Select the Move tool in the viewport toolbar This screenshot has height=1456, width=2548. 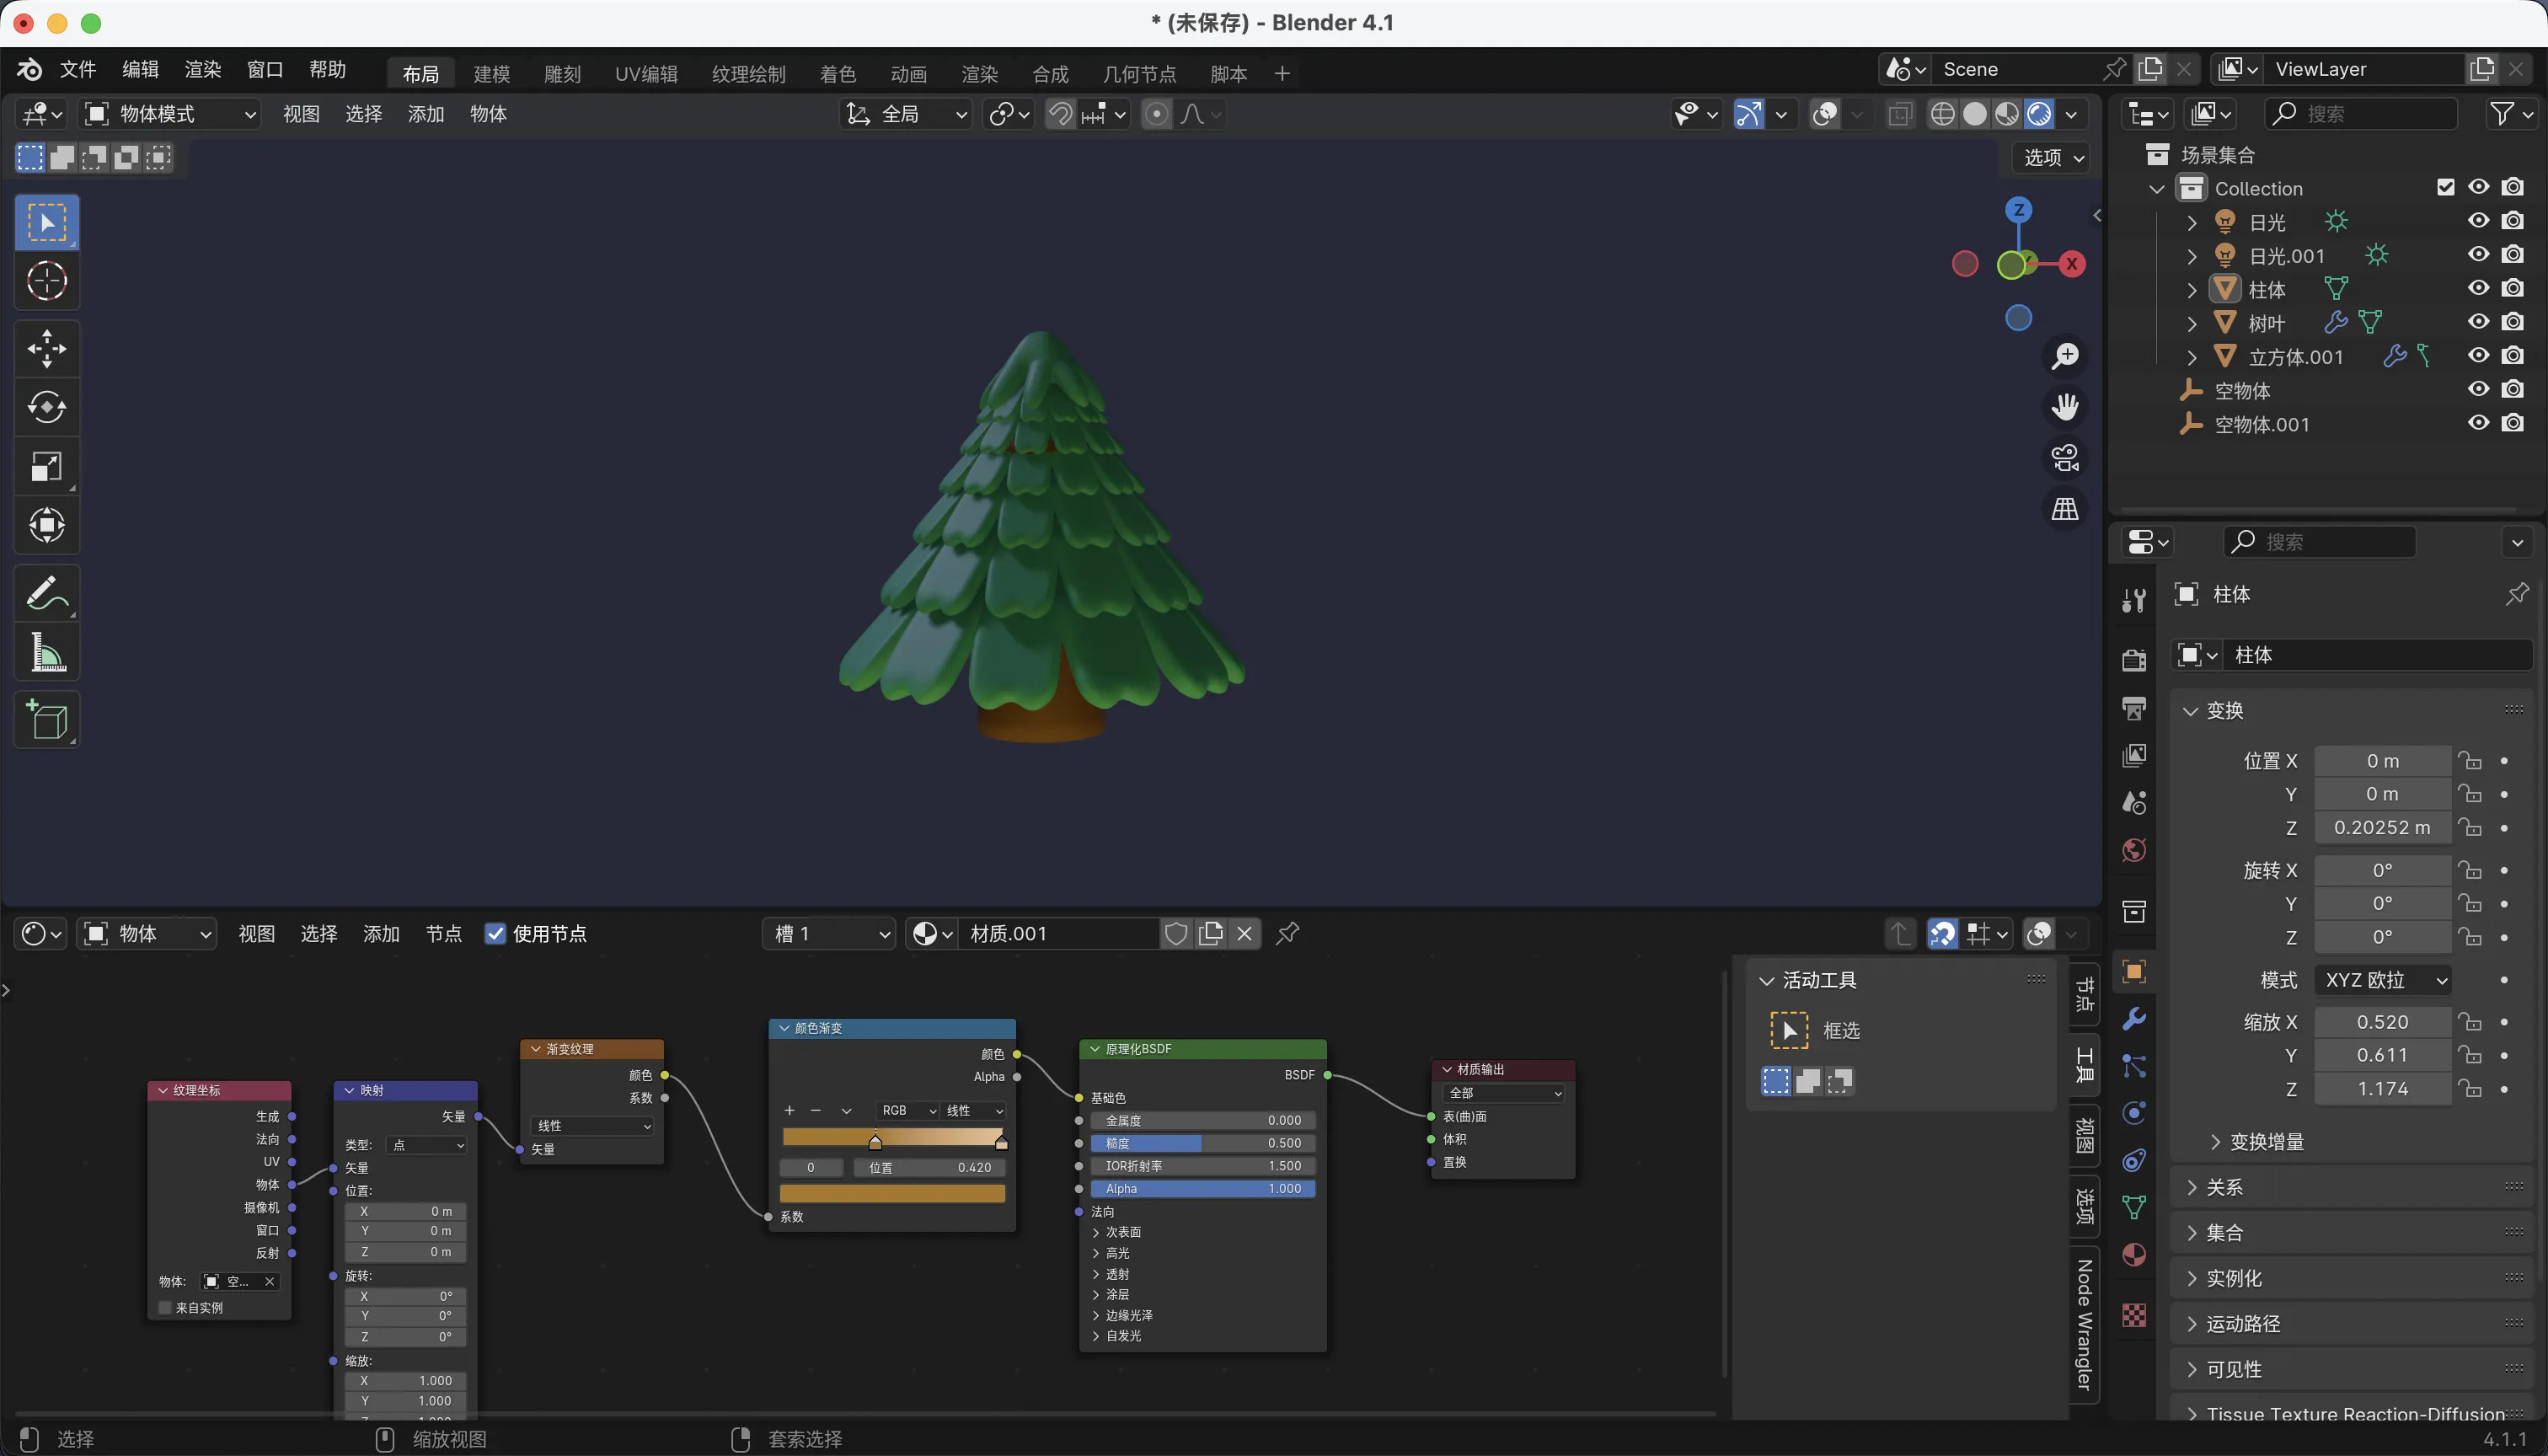point(46,349)
